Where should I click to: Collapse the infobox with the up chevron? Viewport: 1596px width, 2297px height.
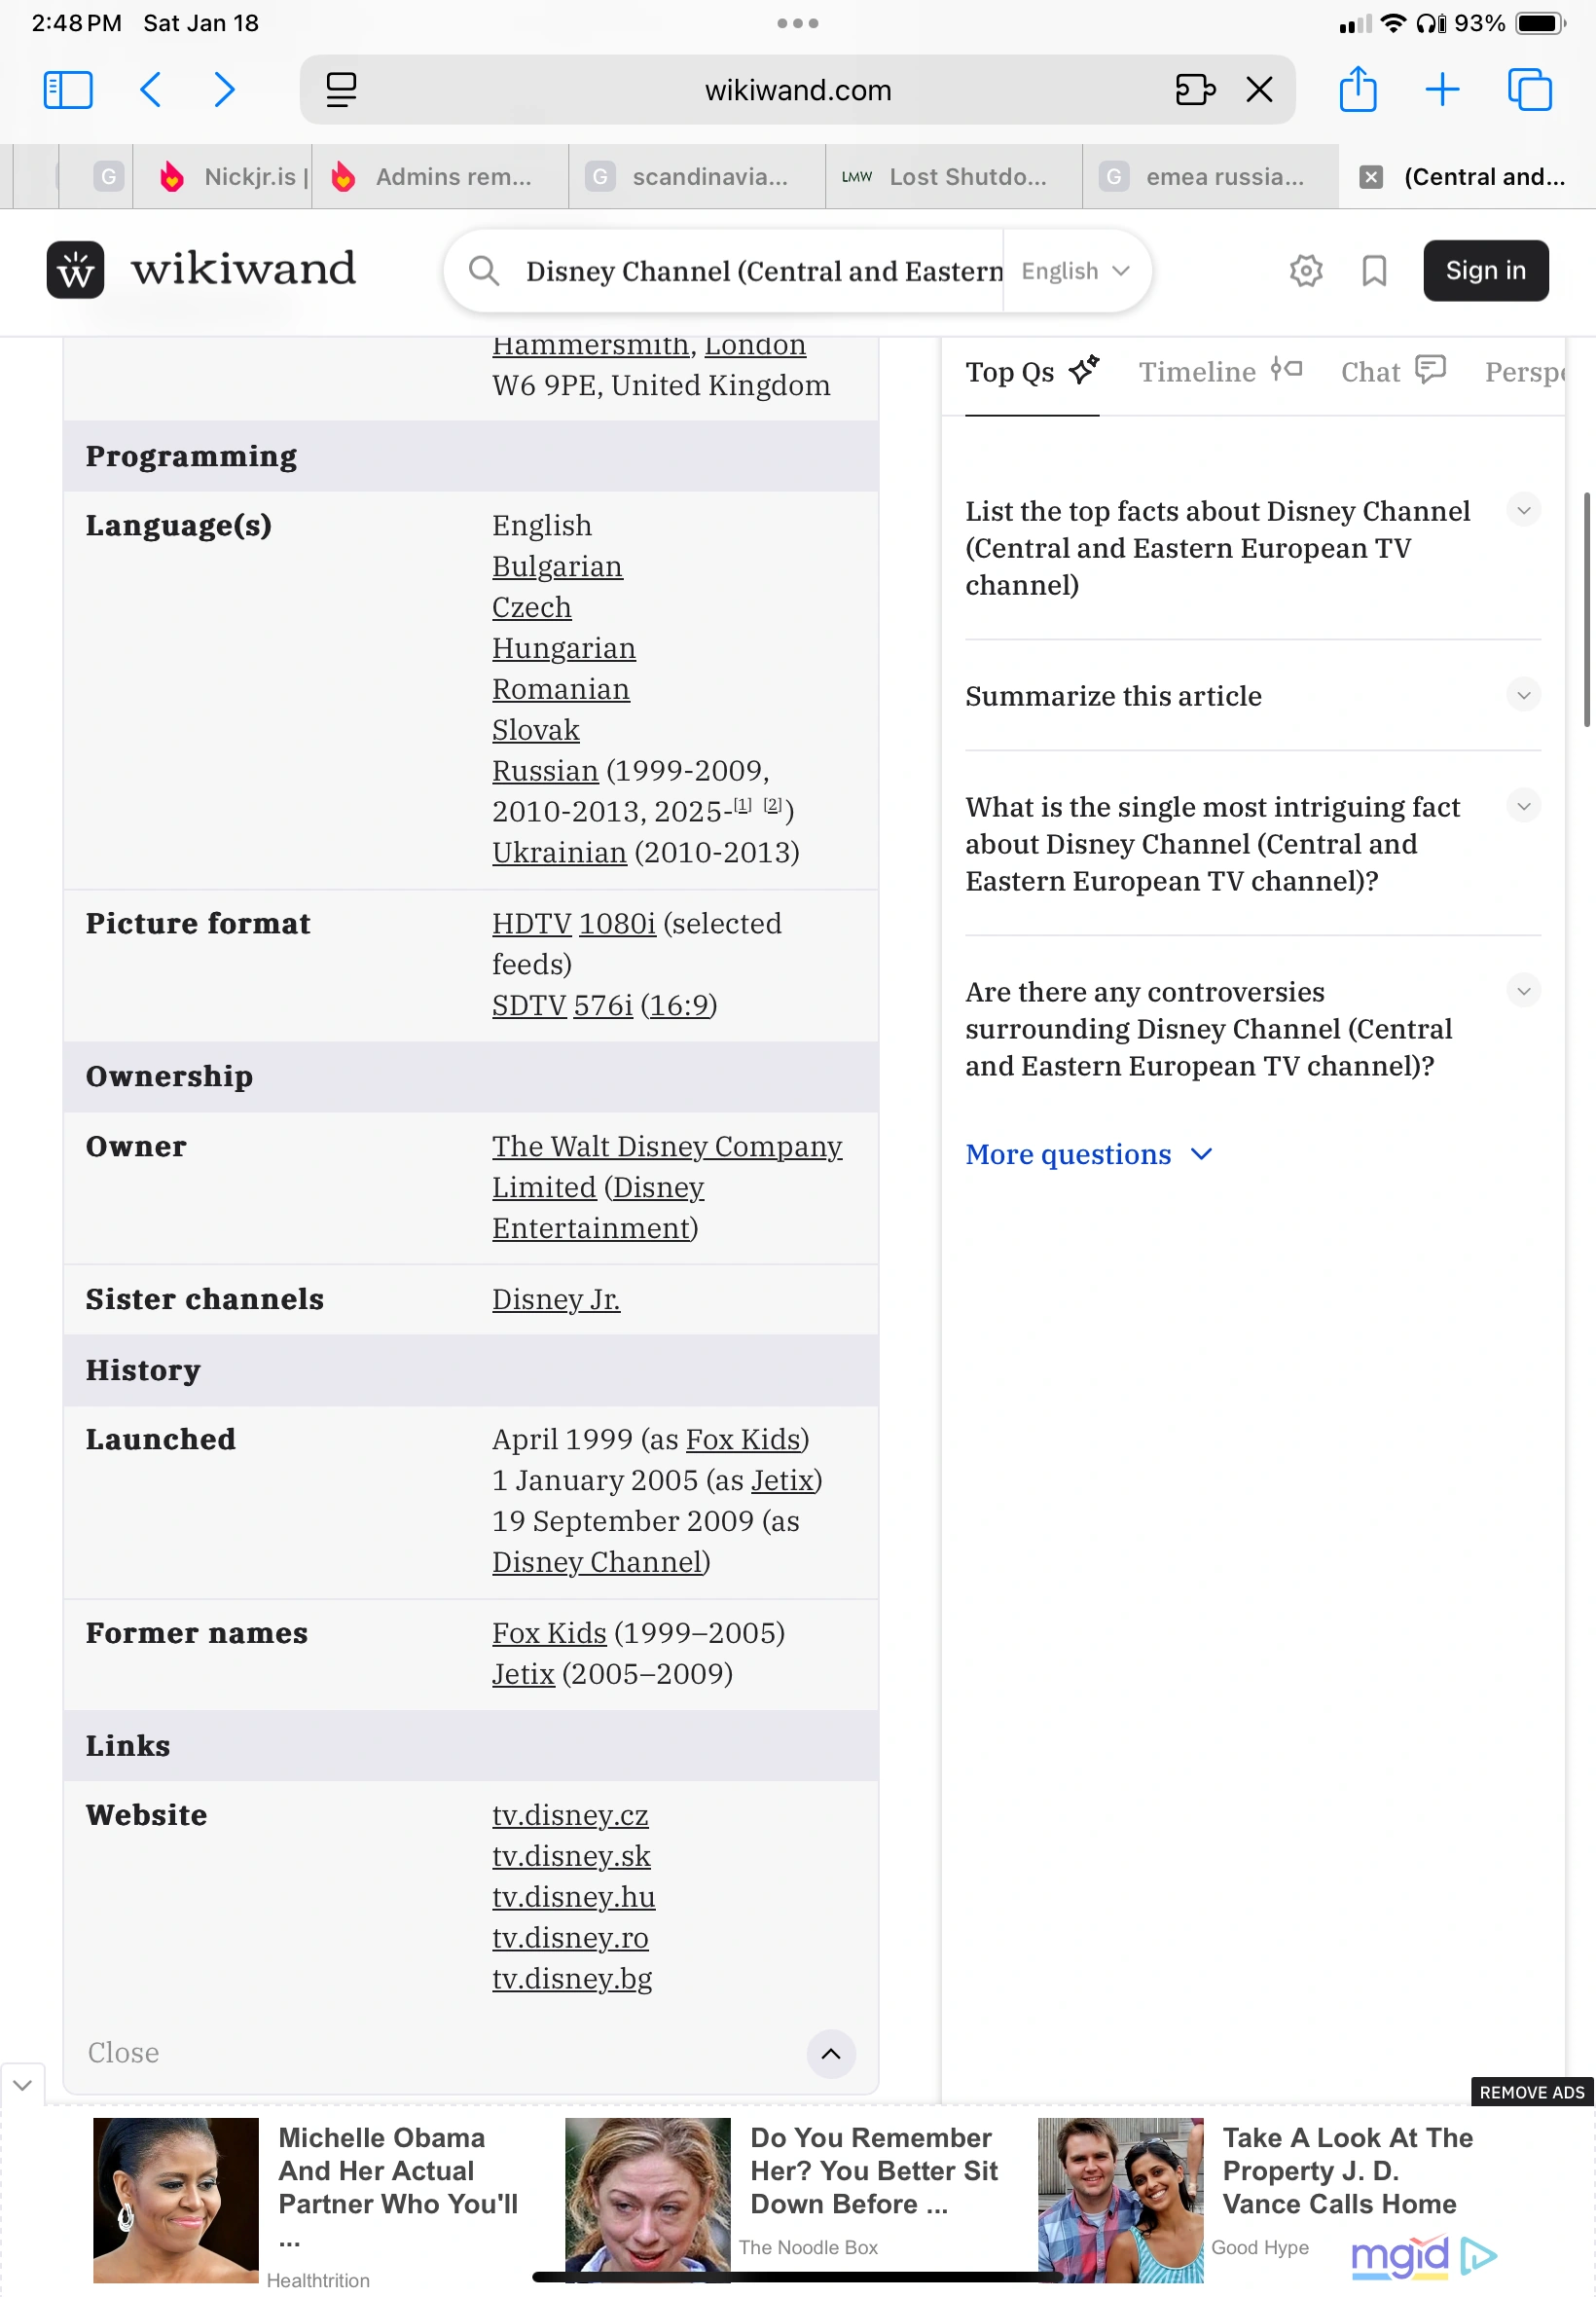coord(830,2053)
